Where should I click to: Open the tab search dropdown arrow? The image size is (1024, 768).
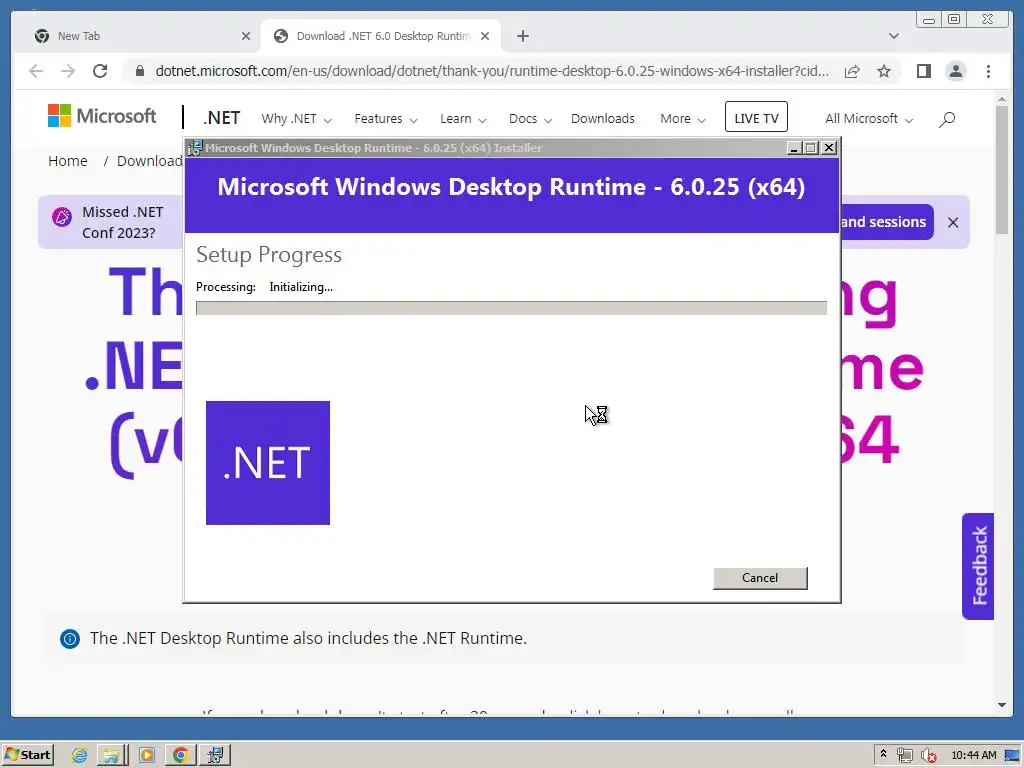[x=893, y=36]
